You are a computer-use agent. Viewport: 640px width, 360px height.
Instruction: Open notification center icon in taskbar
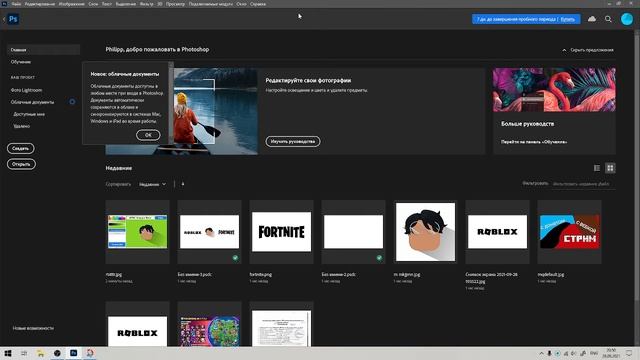[629, 353]
